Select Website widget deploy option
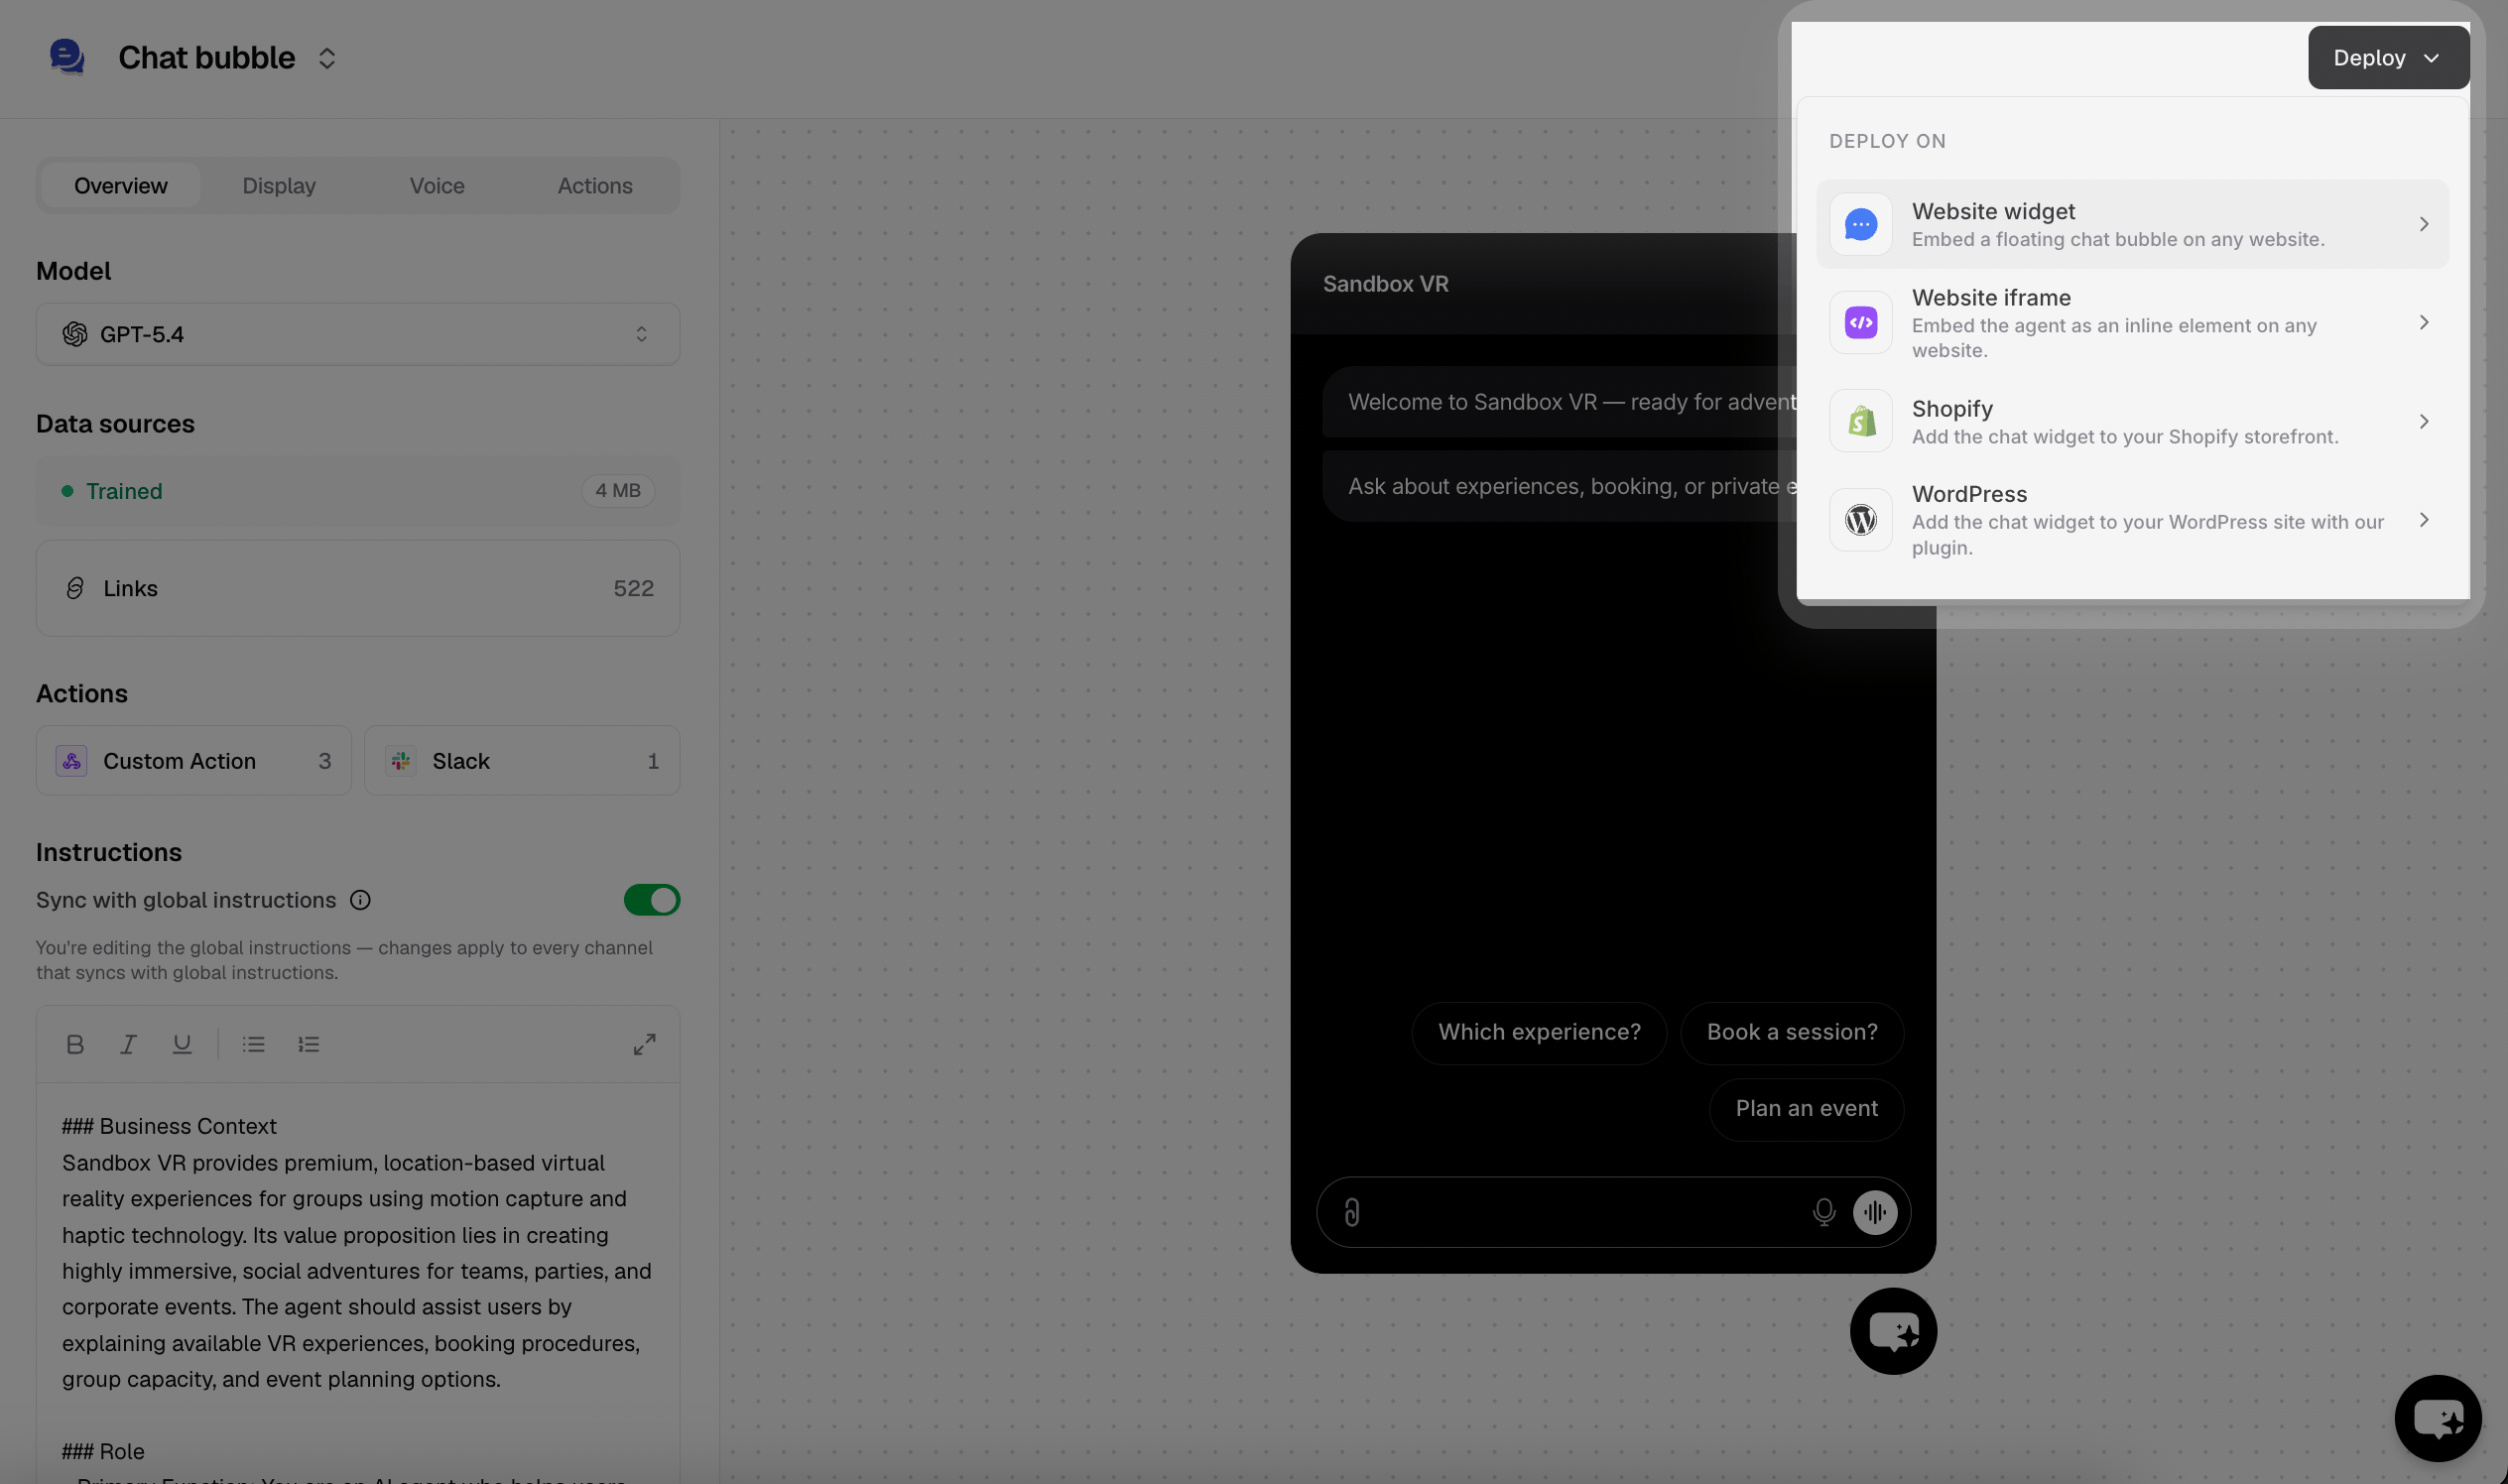Image resolution: width=2508 pixels, height=1484 pixels. click(x=2132, y=224)
